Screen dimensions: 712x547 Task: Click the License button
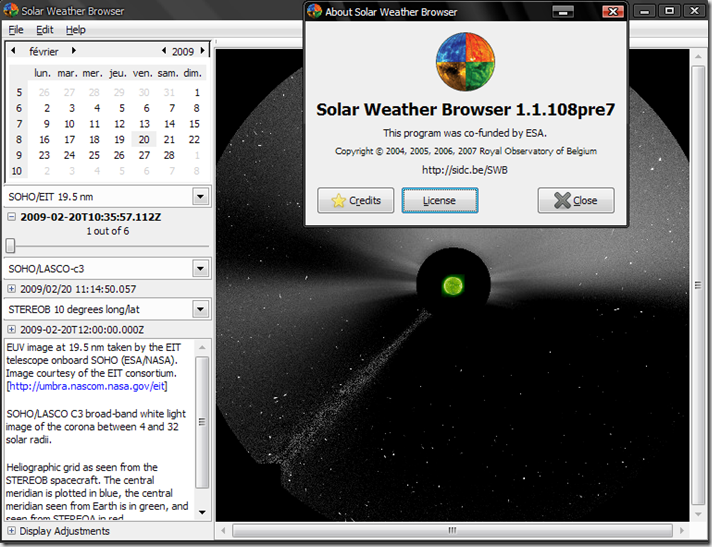click(440, 200)
